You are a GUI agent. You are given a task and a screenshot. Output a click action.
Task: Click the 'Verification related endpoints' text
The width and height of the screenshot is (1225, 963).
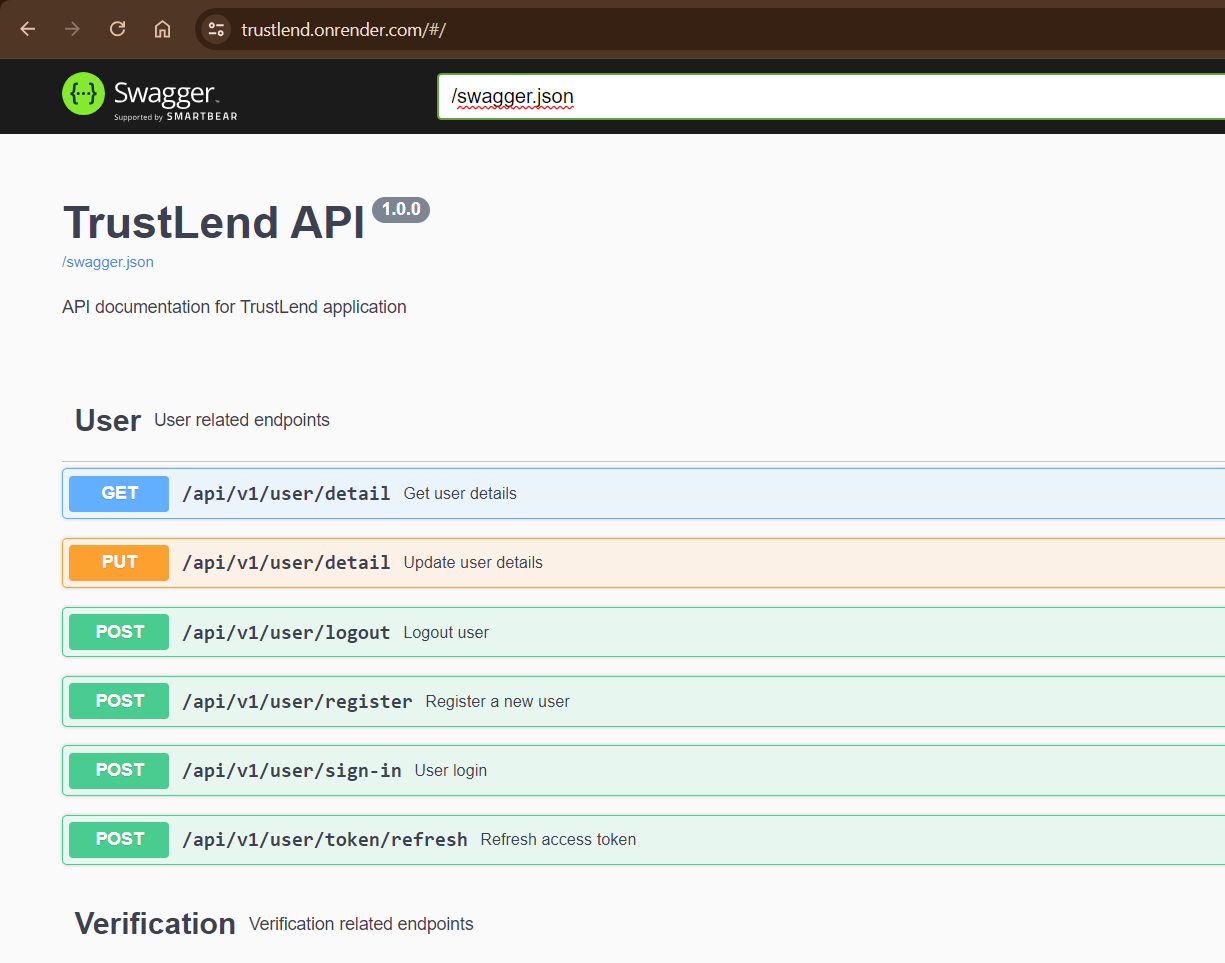361,924
